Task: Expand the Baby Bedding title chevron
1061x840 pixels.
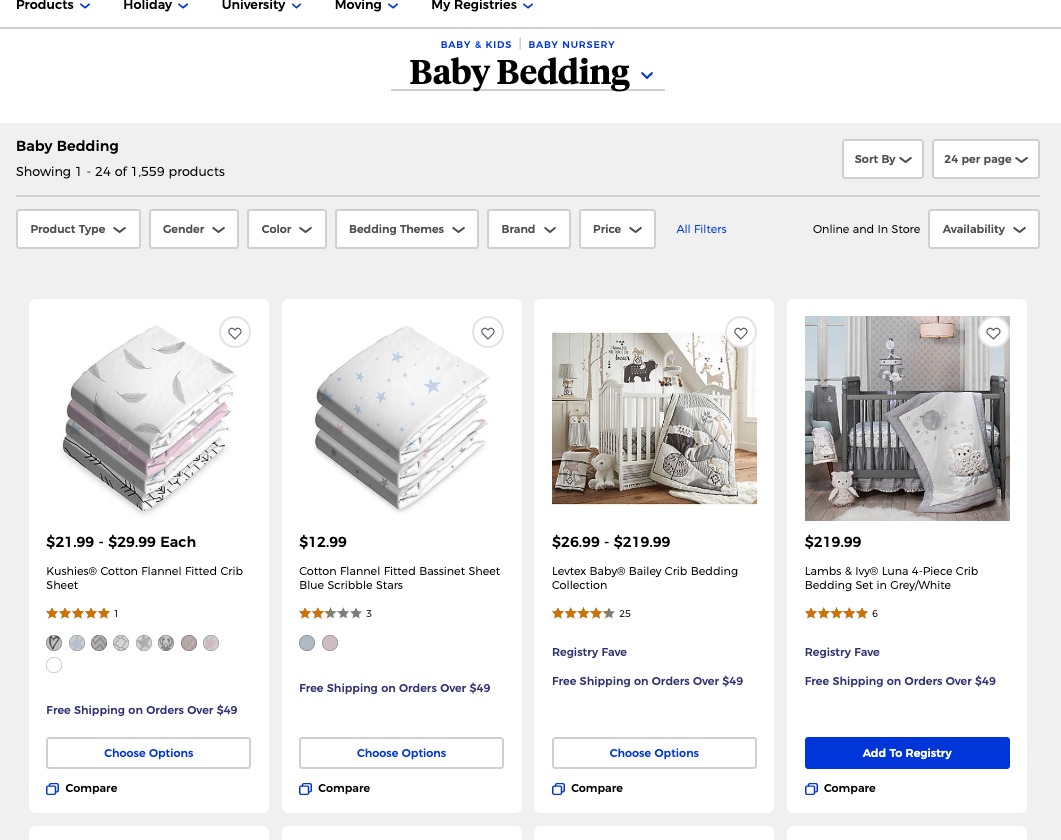Action: [647, 75]
